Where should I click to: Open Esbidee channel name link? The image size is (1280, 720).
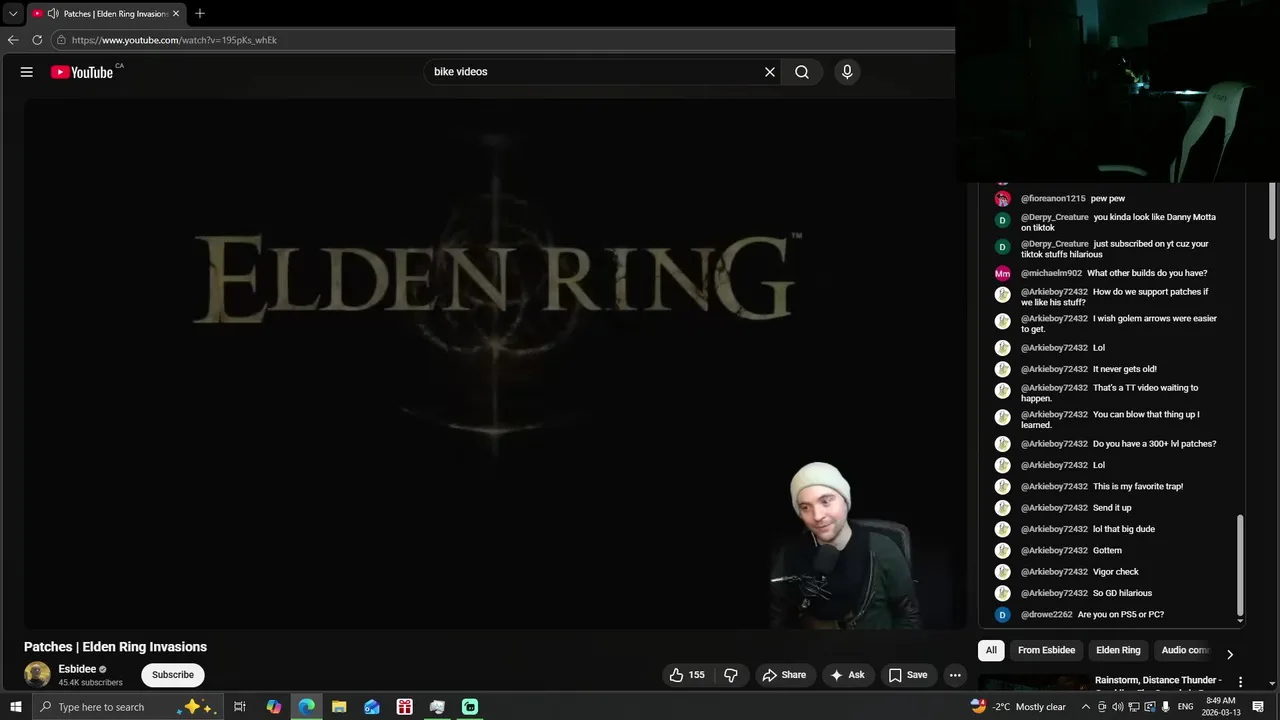tap(77, 669)
